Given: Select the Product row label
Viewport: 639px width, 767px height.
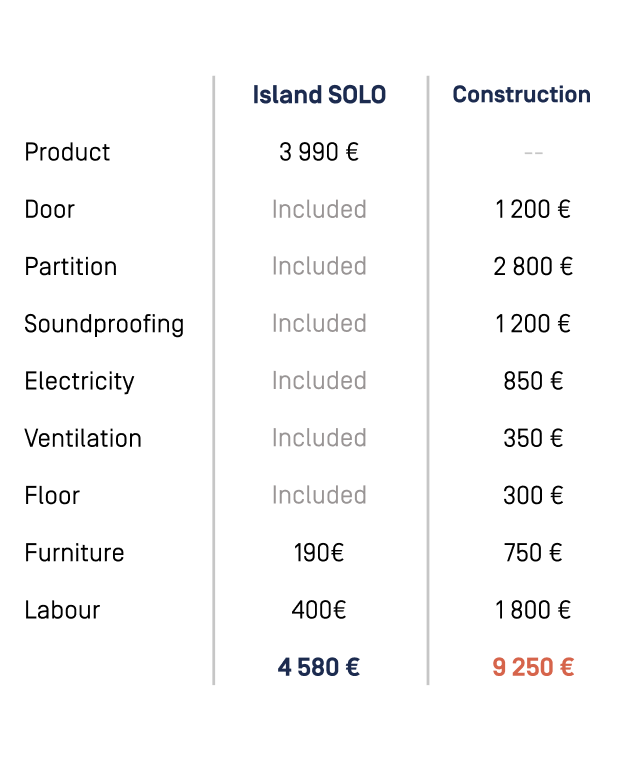Looking at the screenshot, I should (x=67, y=152).
